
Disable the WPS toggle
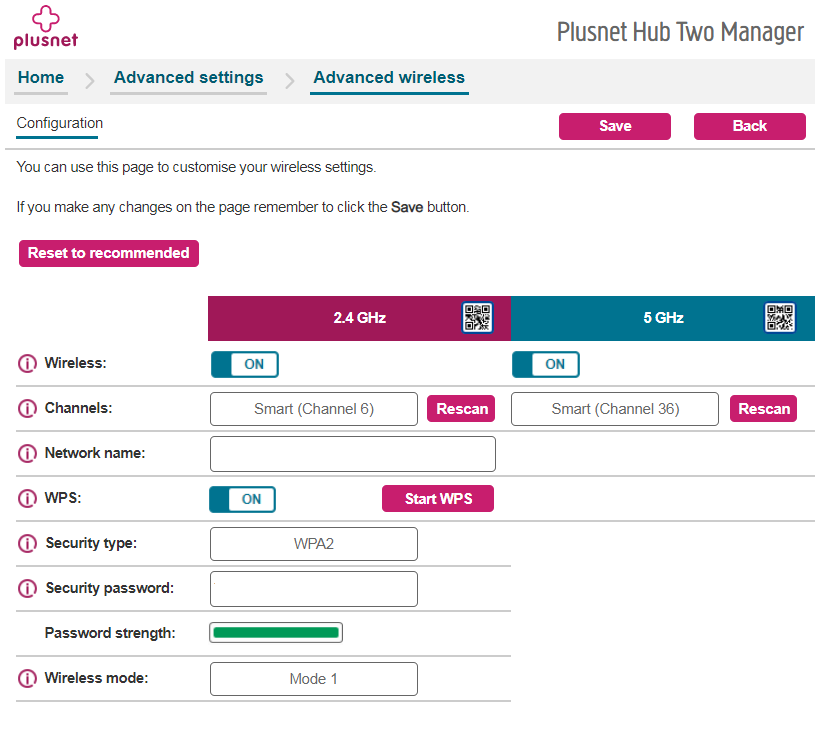click(x=242, y=499)
